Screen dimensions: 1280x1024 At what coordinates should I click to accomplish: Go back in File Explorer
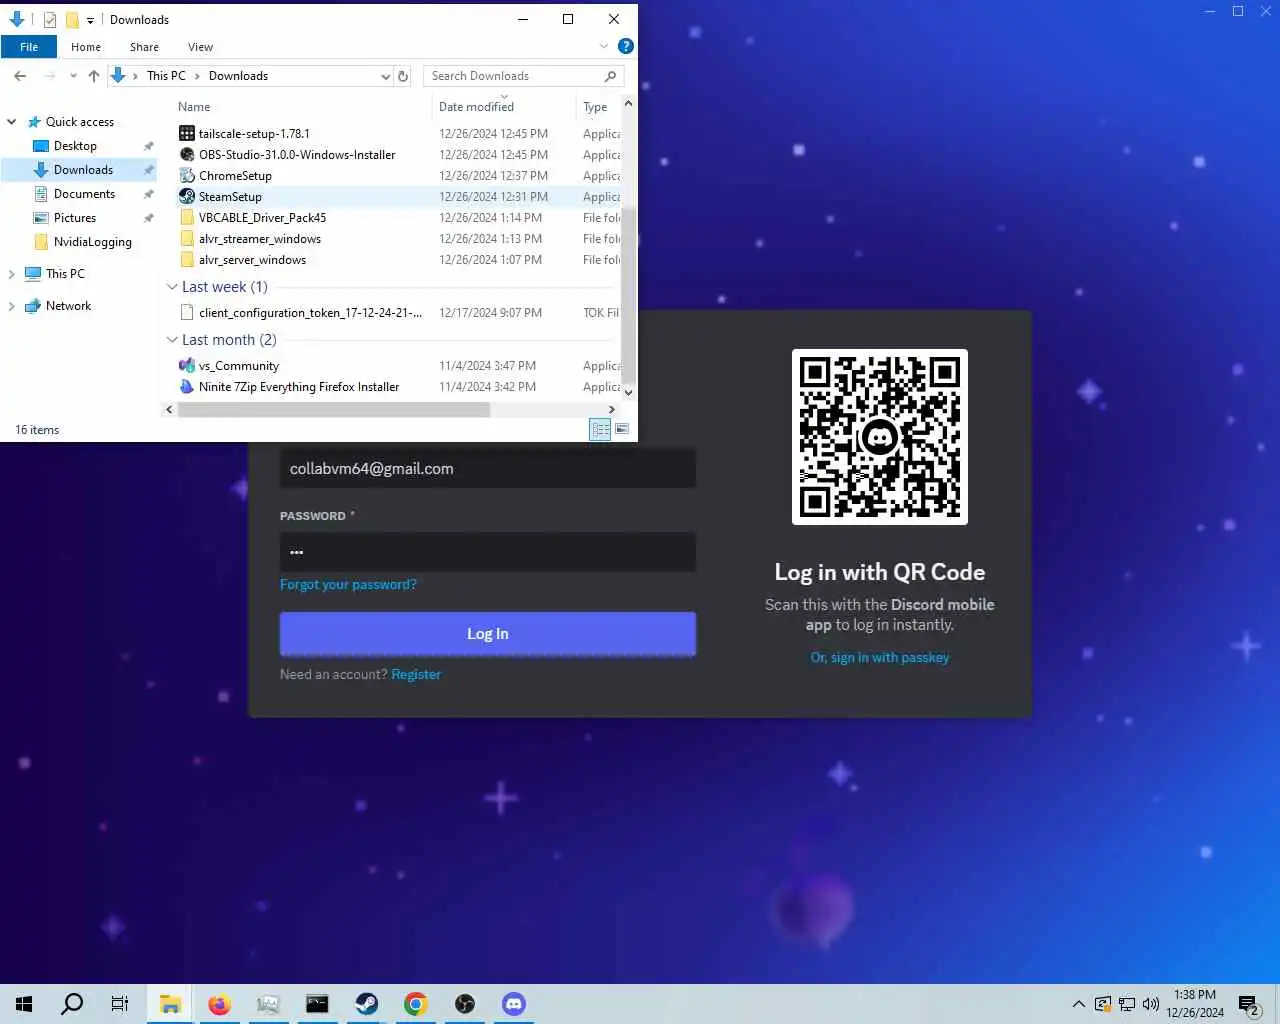[20, 76]
